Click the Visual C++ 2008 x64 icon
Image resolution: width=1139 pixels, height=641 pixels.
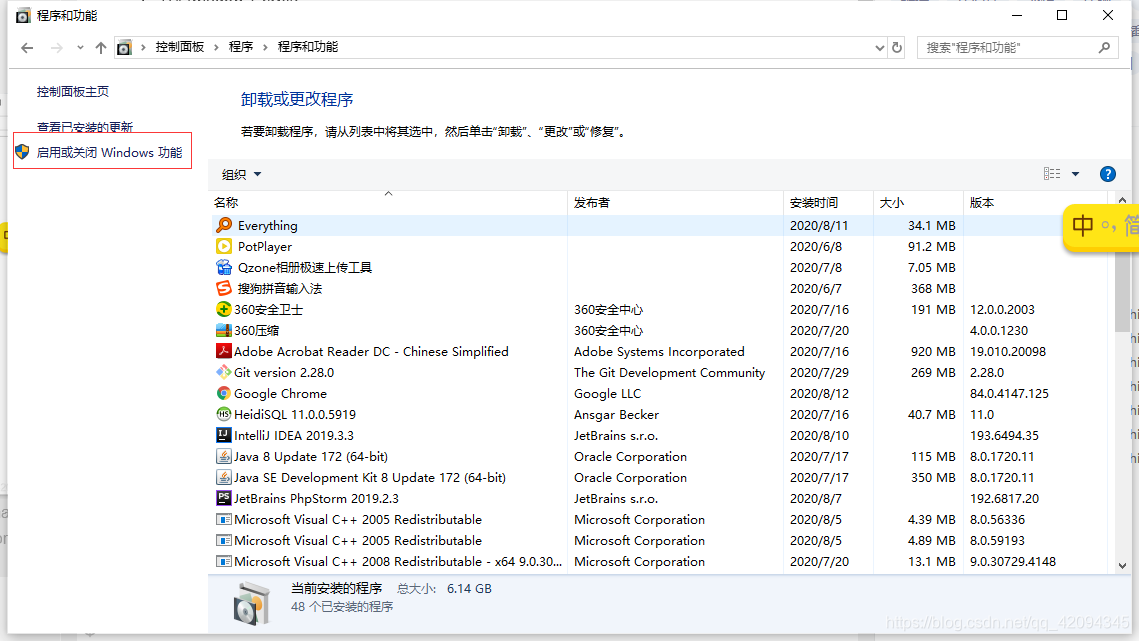pos(224,563)
